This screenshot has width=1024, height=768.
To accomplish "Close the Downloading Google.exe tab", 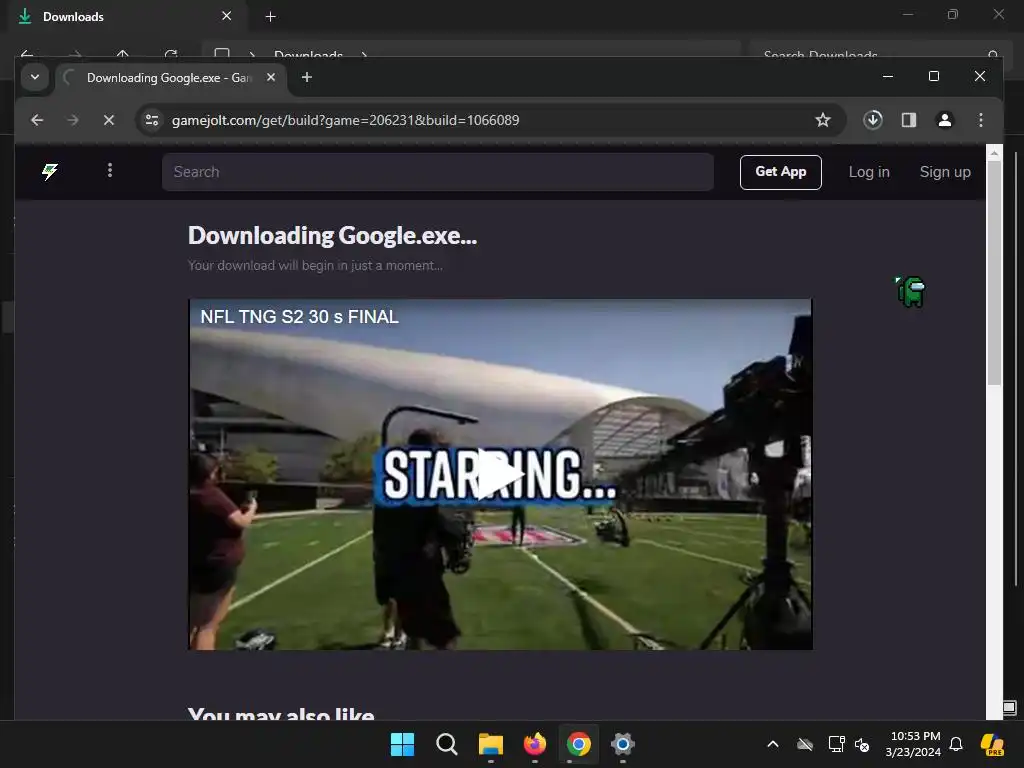I will click(x=270, y=77).
